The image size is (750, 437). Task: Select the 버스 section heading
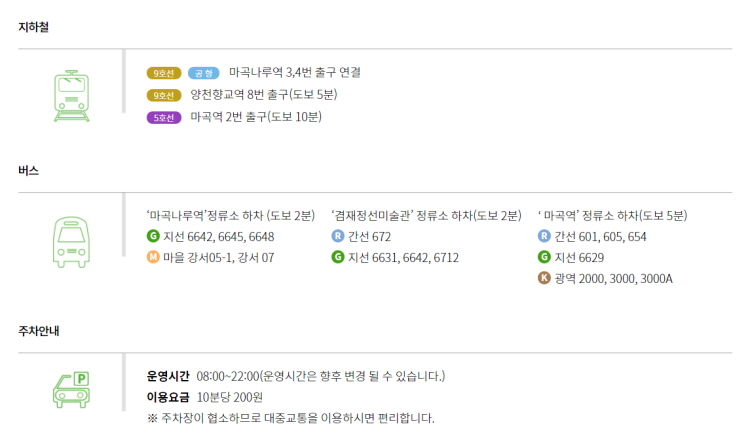(x=28, y=171)
